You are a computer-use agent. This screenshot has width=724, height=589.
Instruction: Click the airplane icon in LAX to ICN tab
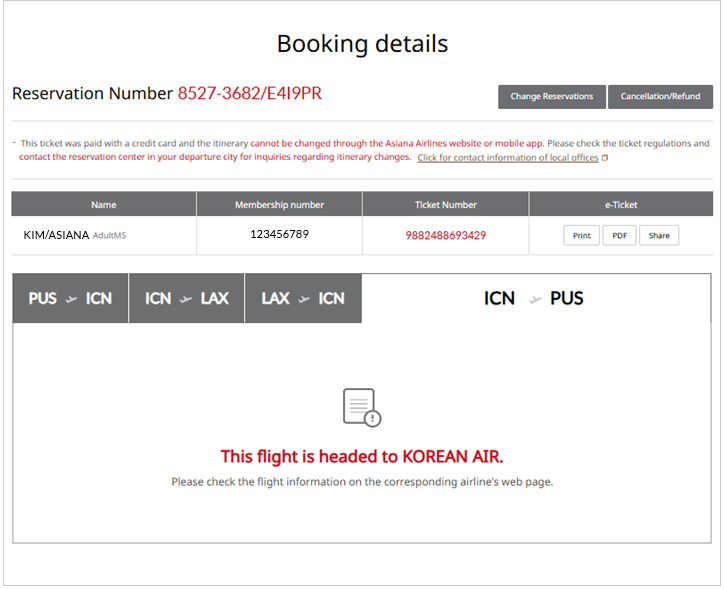coord(304,299)
